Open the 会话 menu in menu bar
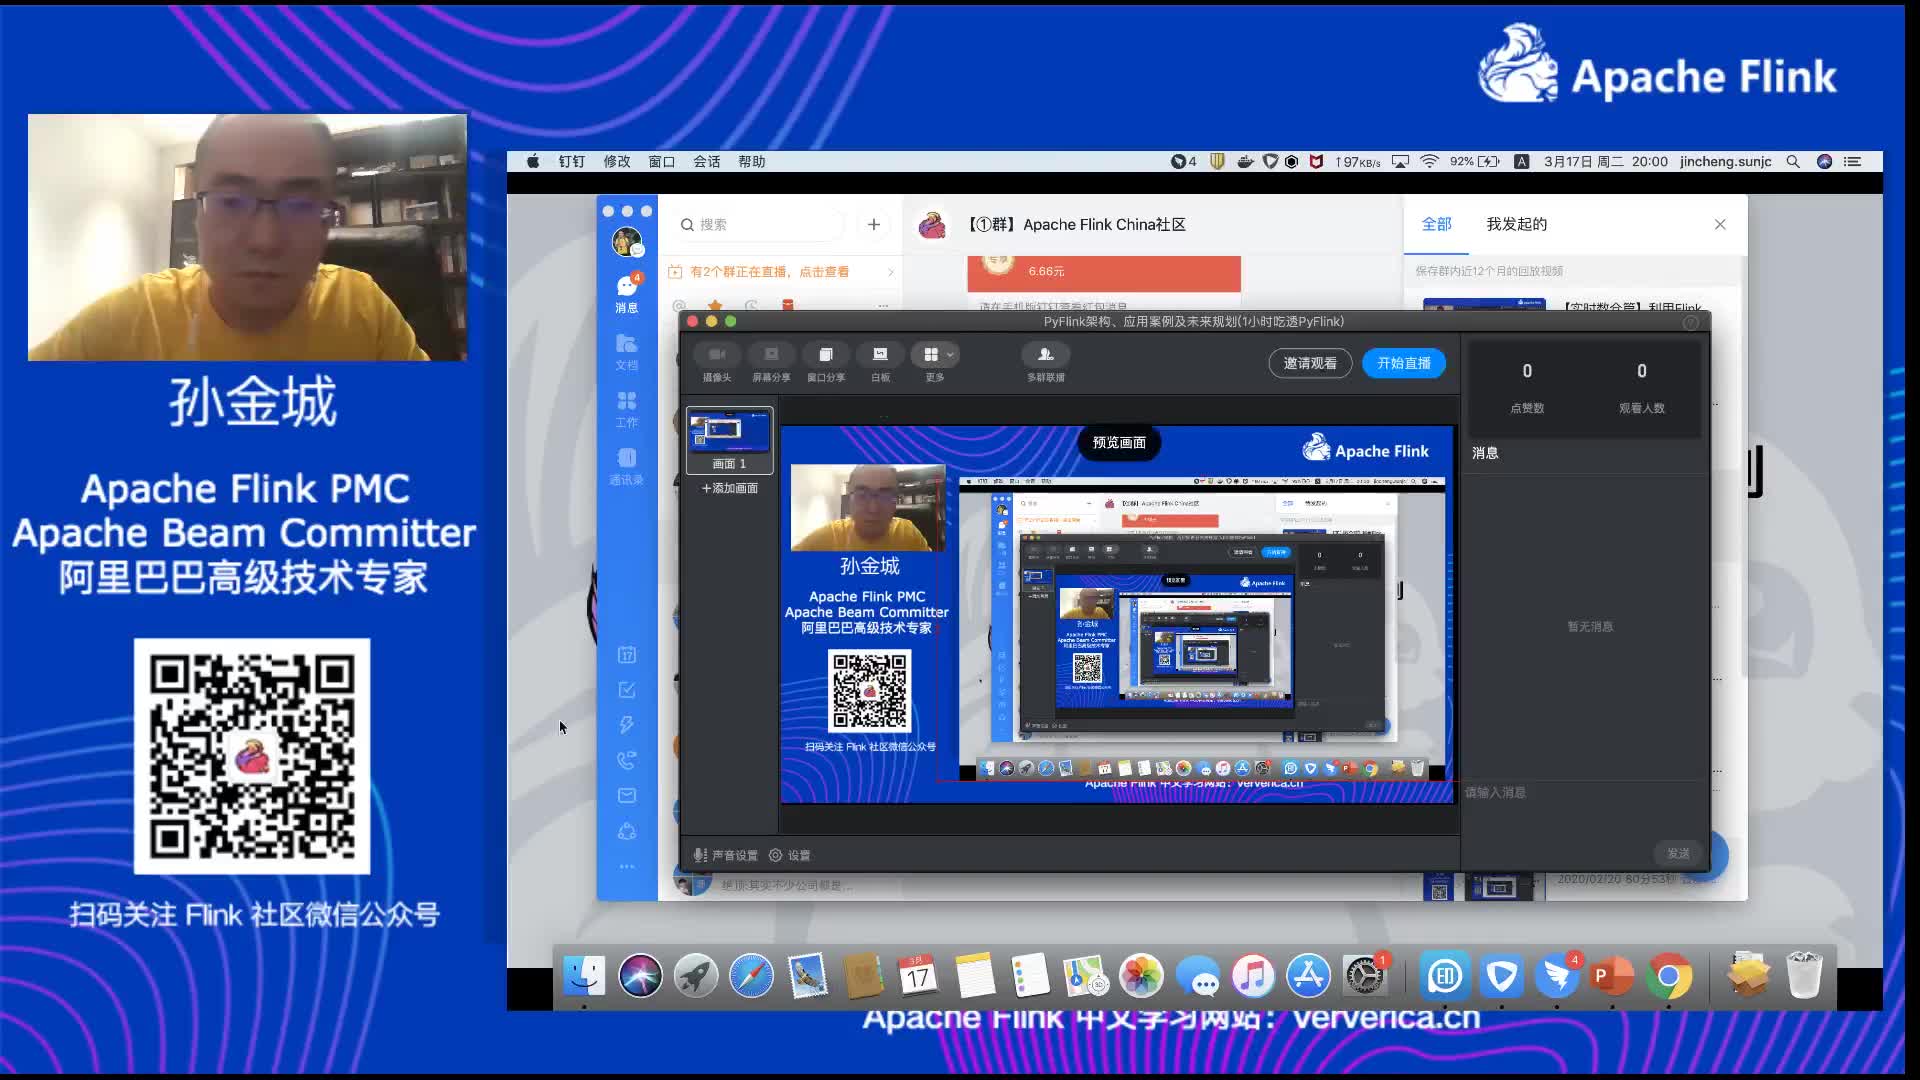The image size is (1920, 1080). click(x=706, y=162)
